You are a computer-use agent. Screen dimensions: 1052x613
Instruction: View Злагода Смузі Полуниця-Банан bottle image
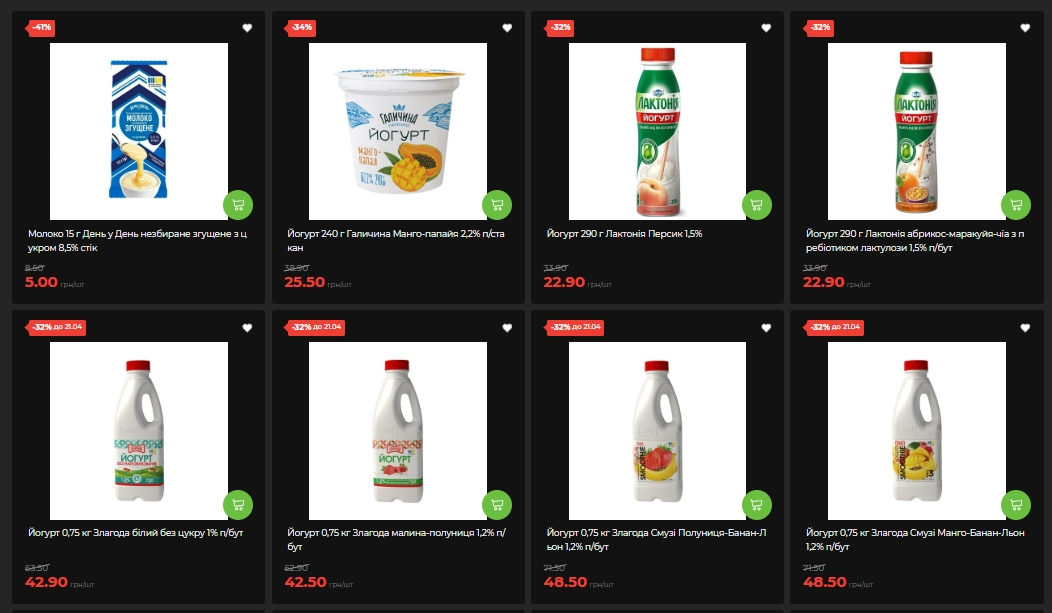tap(658, 431)
